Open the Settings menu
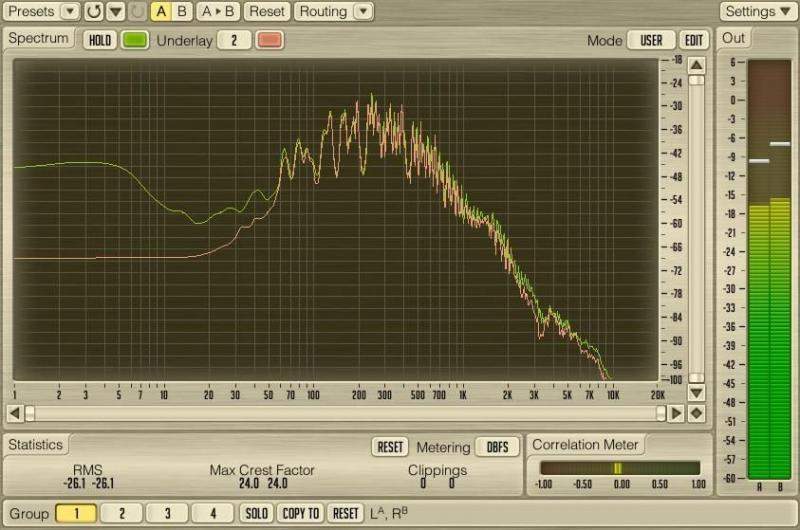 coord(757,12)
